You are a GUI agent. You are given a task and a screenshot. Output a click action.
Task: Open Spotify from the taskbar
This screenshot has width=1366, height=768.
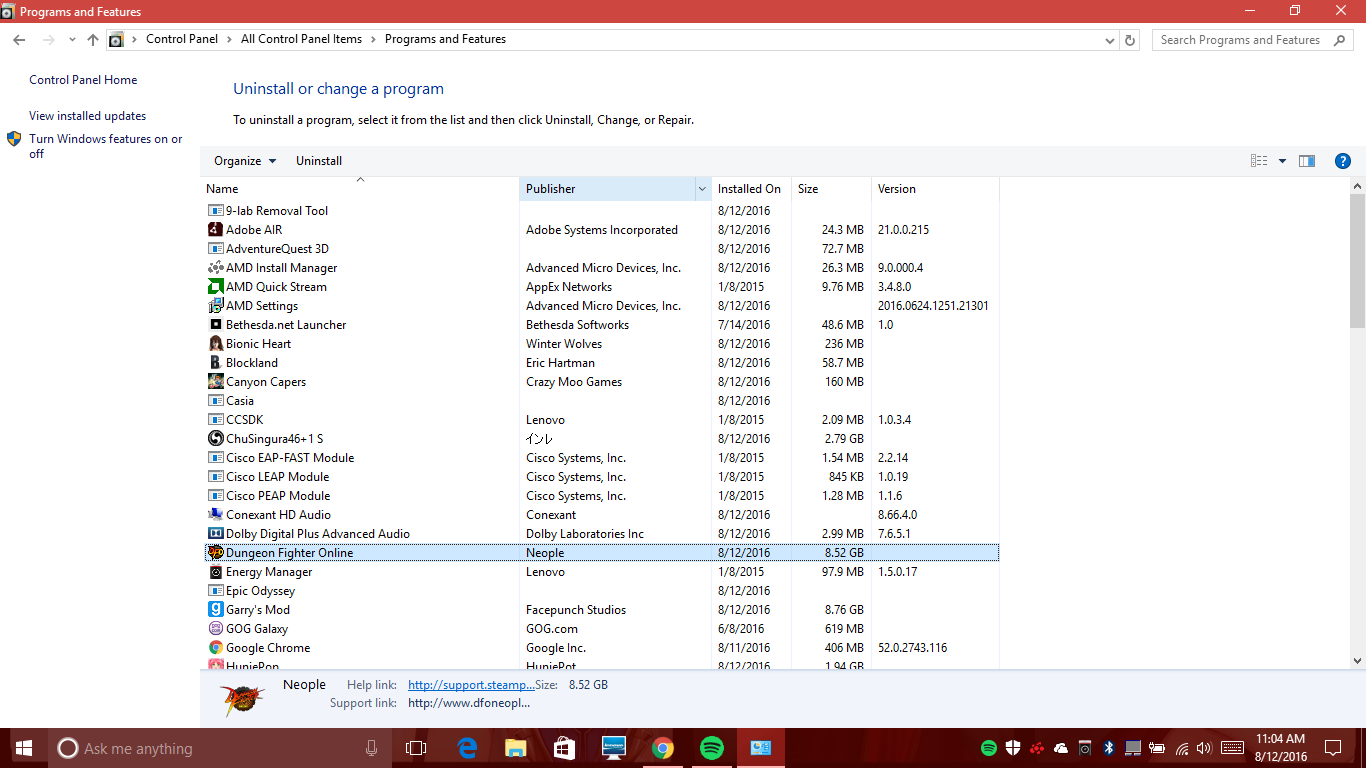coord(711,748)
